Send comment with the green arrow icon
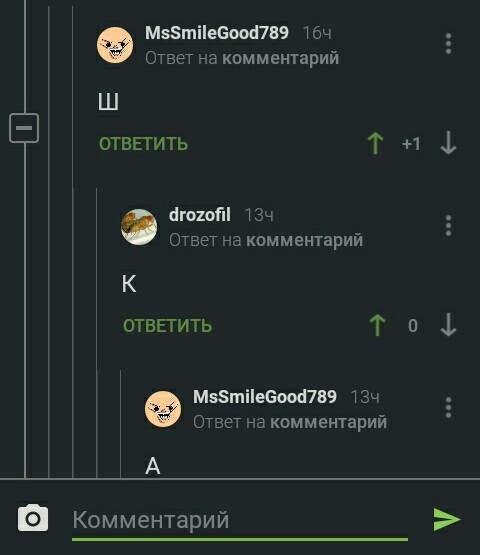The width and height of the screenshot is (480, 555). coord(447,520)
